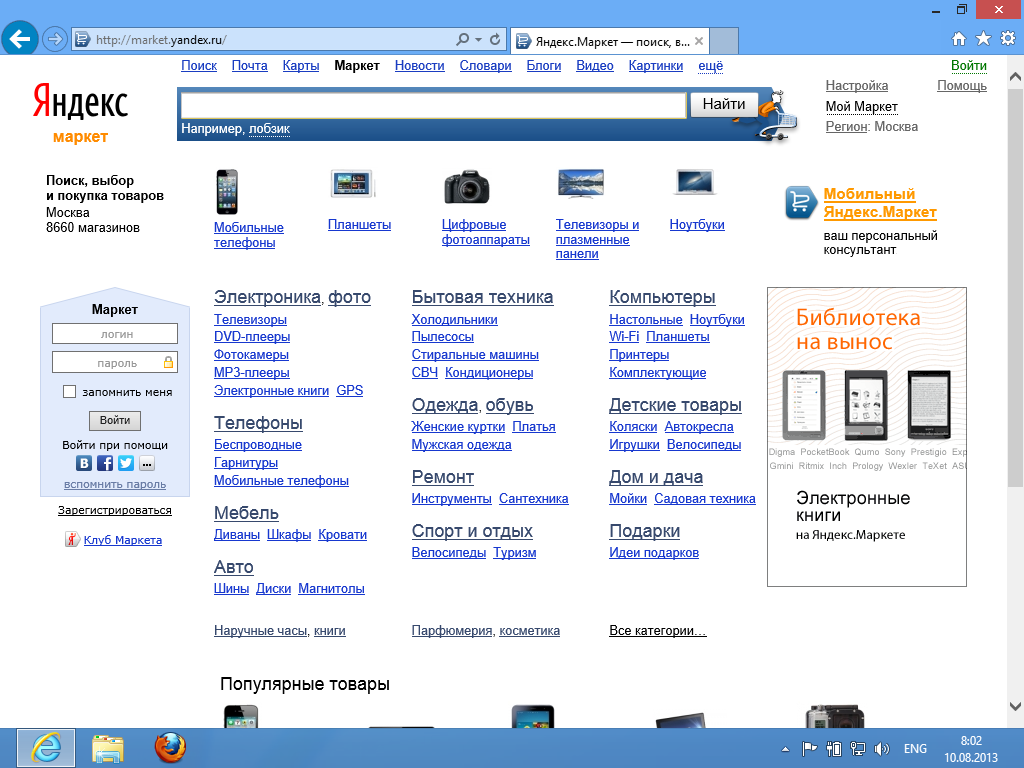Sign in with Twitter icon
Viewport: 1024px width, 768px height.
125,463
